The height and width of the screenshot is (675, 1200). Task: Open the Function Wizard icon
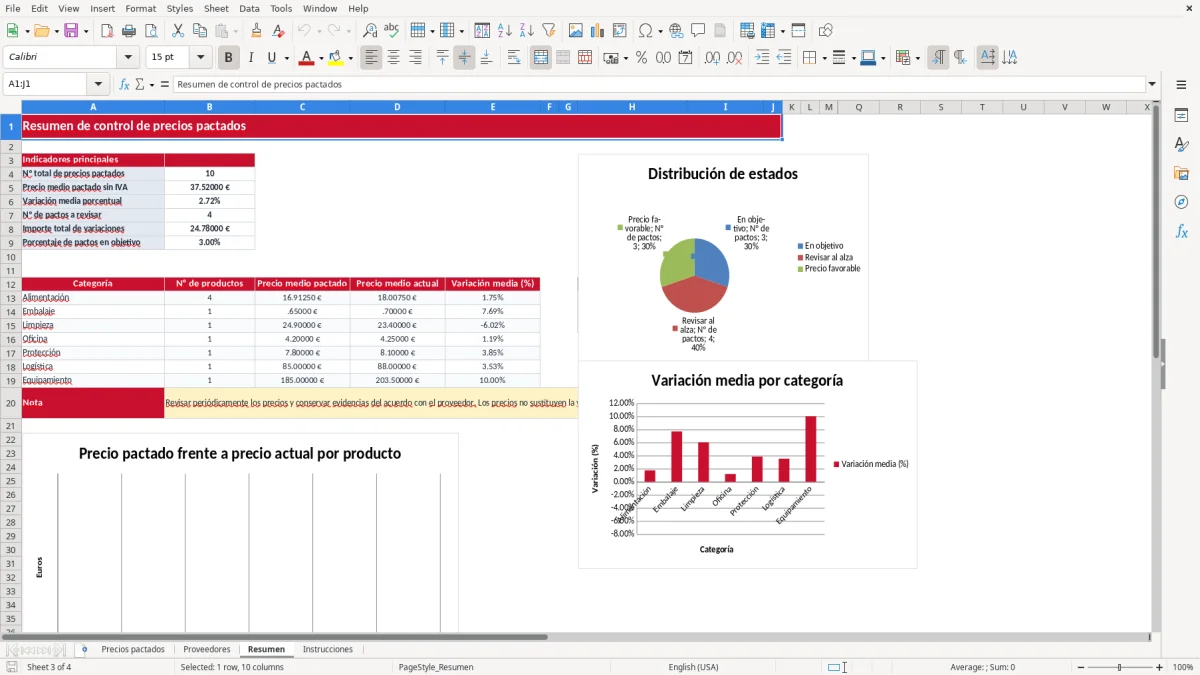point(125,85)
